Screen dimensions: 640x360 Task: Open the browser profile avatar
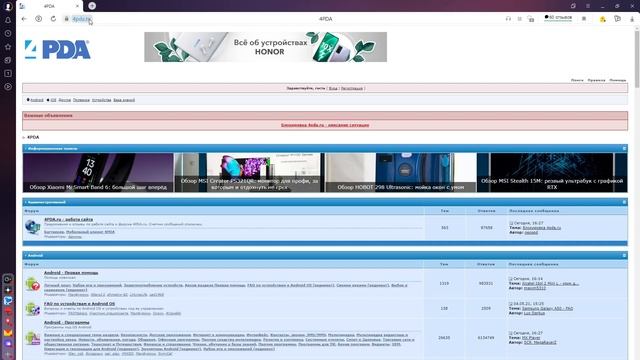(8, 6)
